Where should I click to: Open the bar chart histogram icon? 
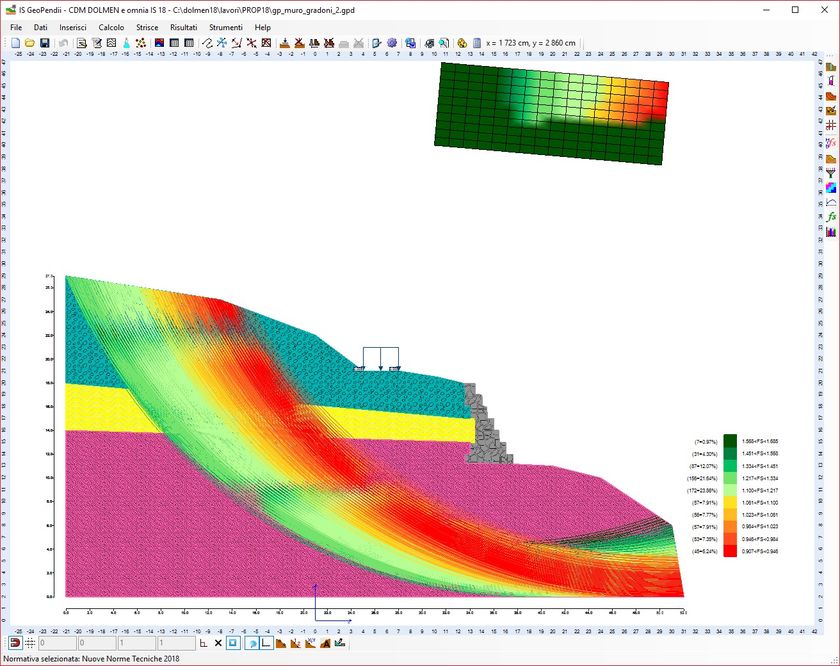click(831, 231)
